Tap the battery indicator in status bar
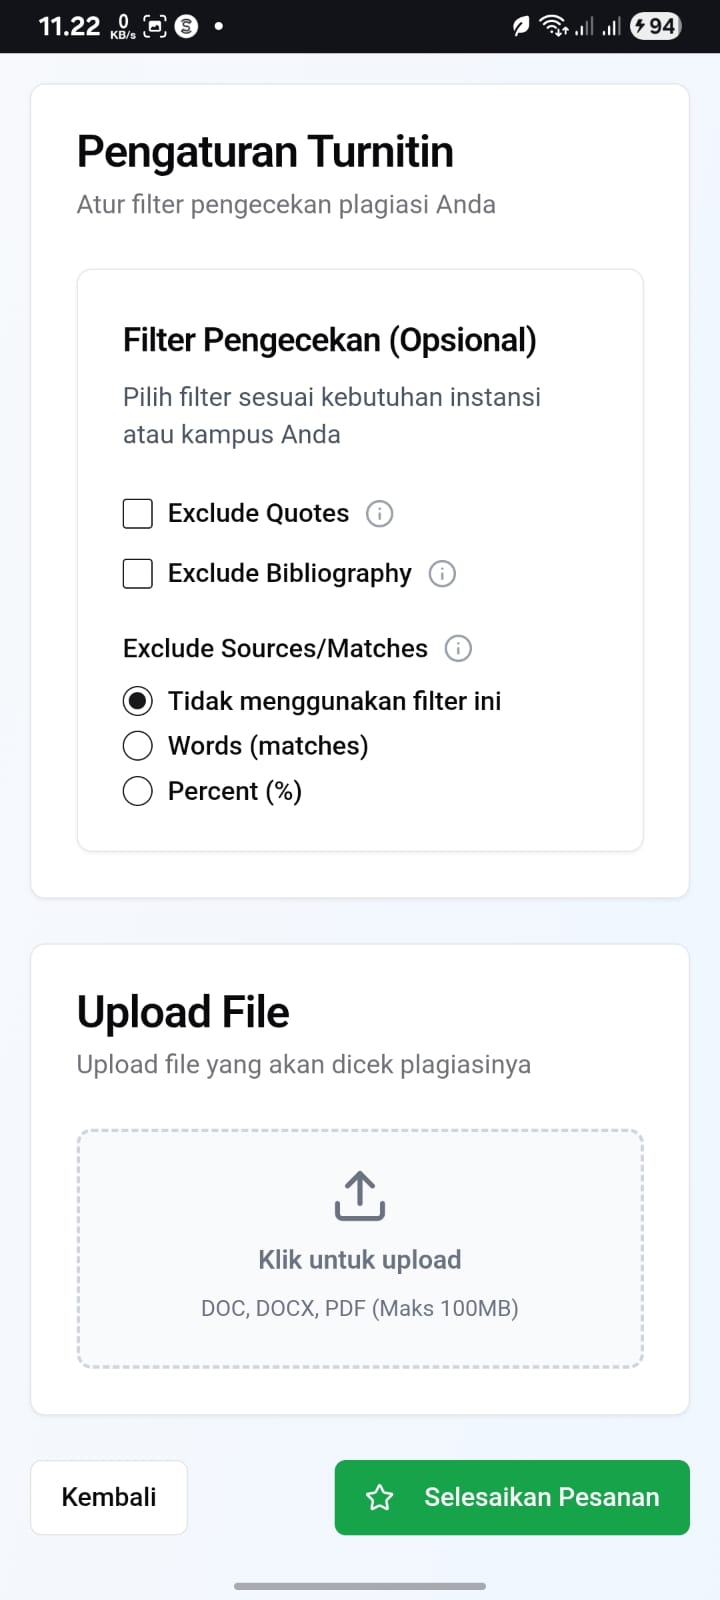 point(655,26)
